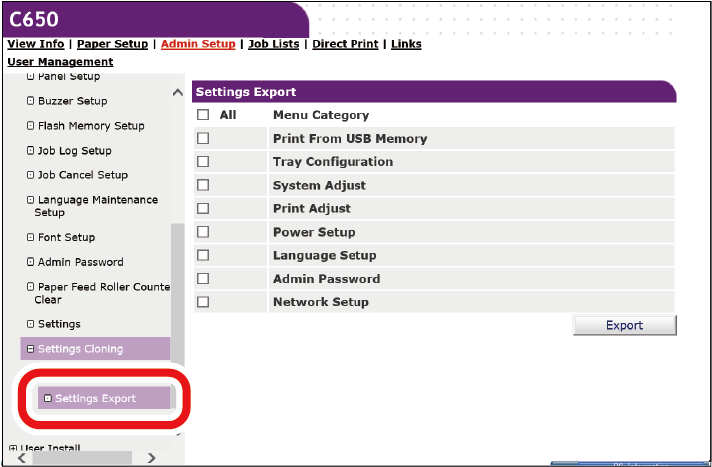Image resolution: width=712 pixels, height=467 pixels.
Task: Tick the All checkbox
Action: [x=203, y=115]
